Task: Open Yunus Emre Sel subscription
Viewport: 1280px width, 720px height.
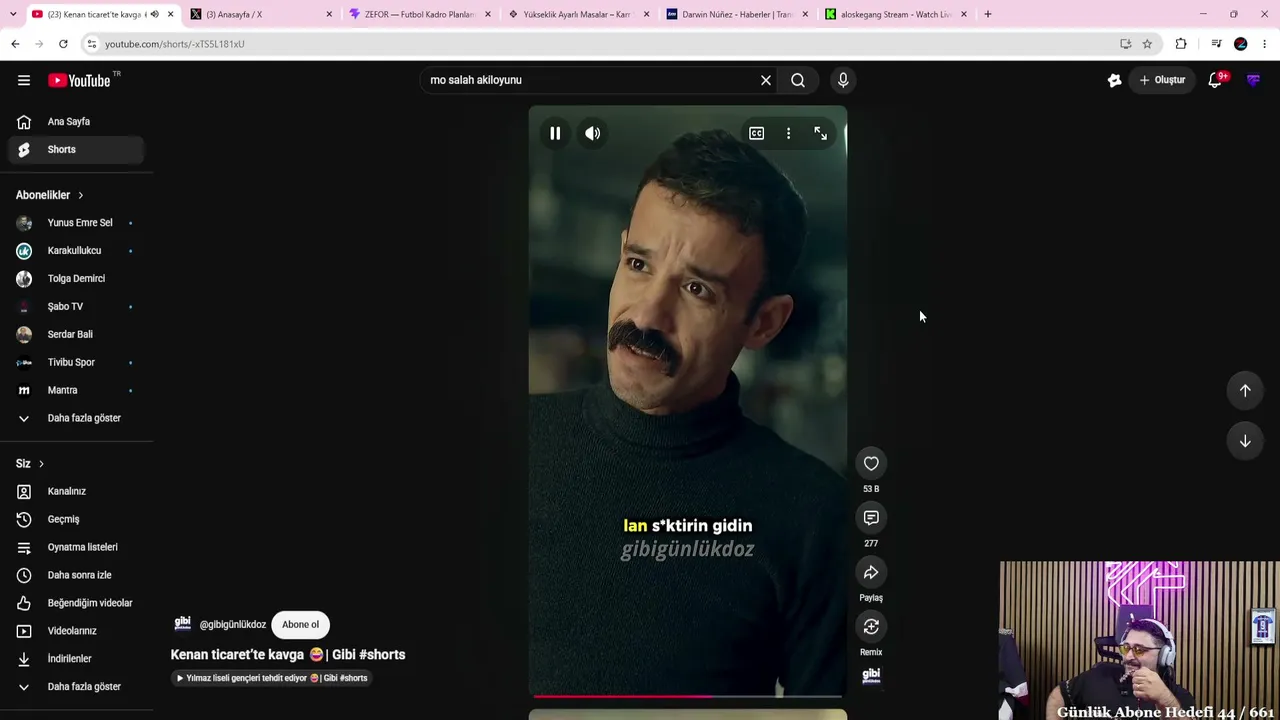Action: [x=76, y=223]
